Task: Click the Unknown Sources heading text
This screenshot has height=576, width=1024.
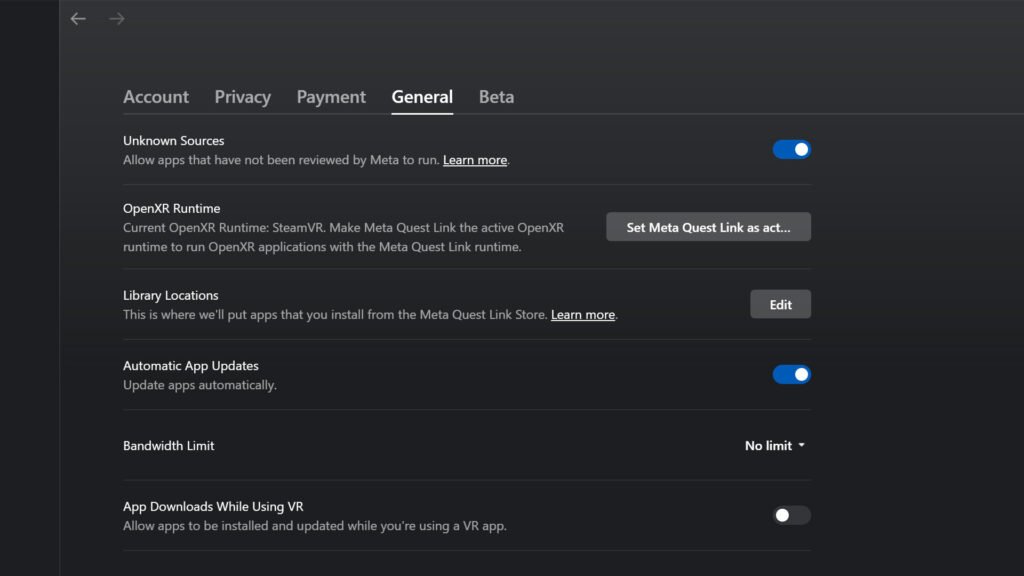Action: pyautogui.click(x=174, y=140)
